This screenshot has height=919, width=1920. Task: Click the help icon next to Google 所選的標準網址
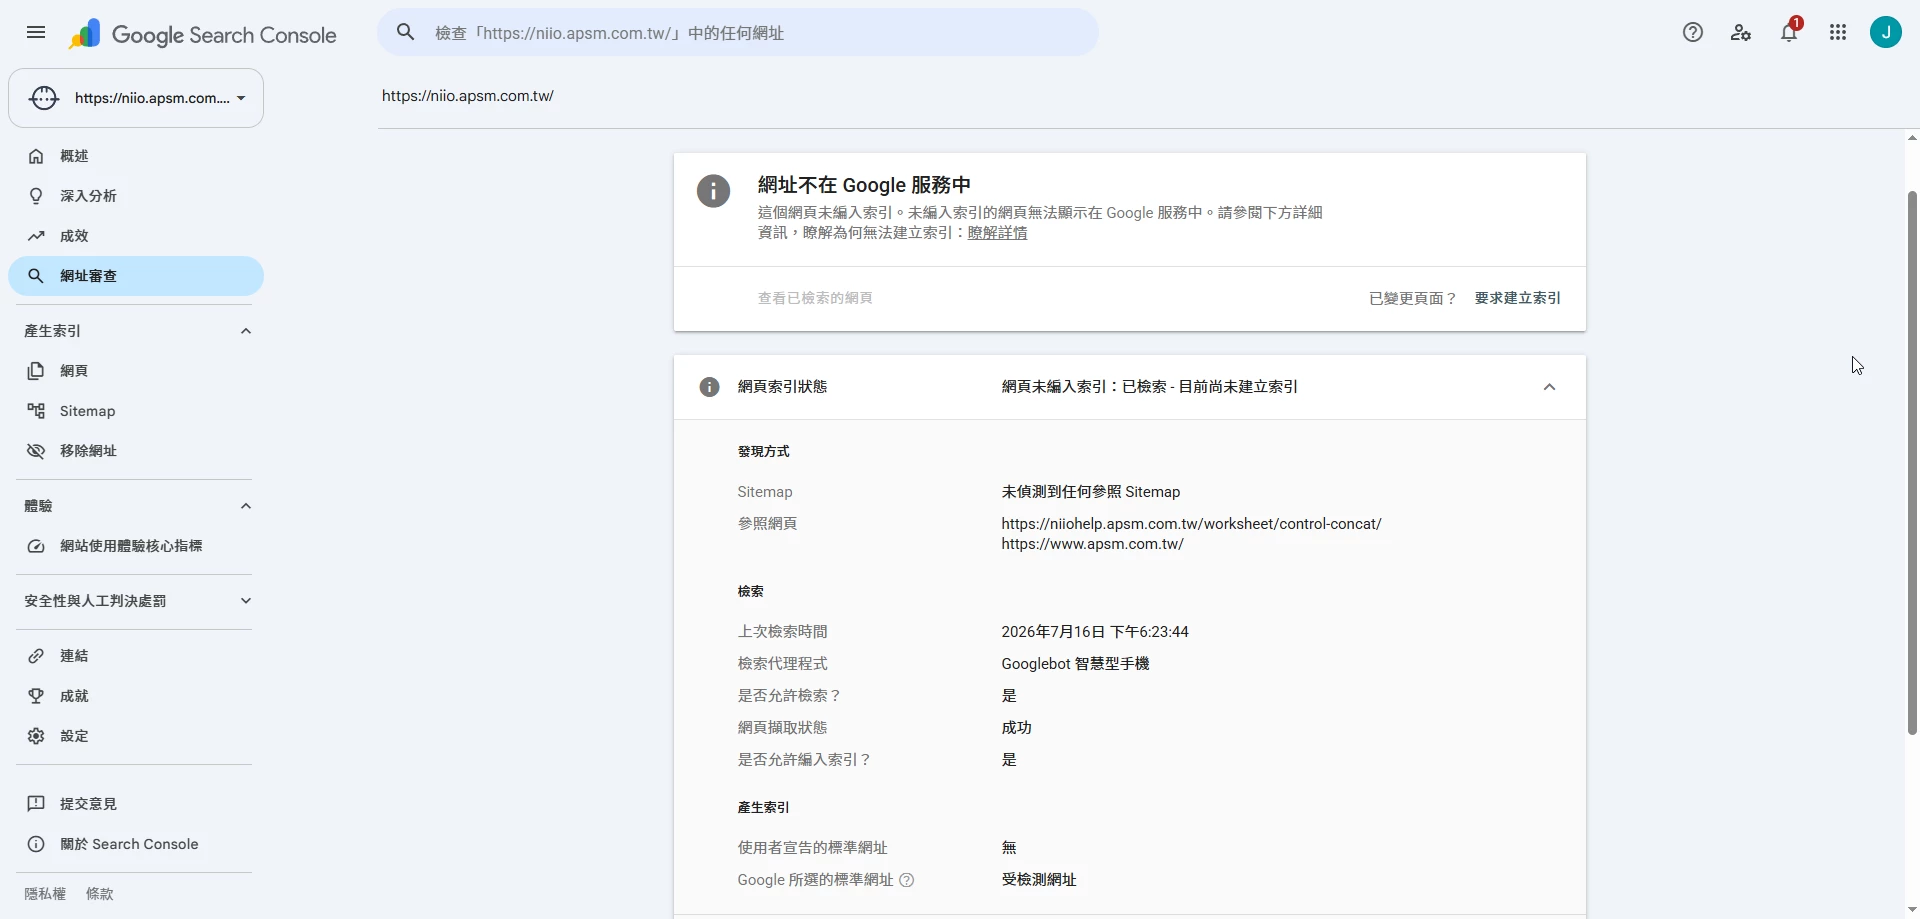click(x=907, y=880)
